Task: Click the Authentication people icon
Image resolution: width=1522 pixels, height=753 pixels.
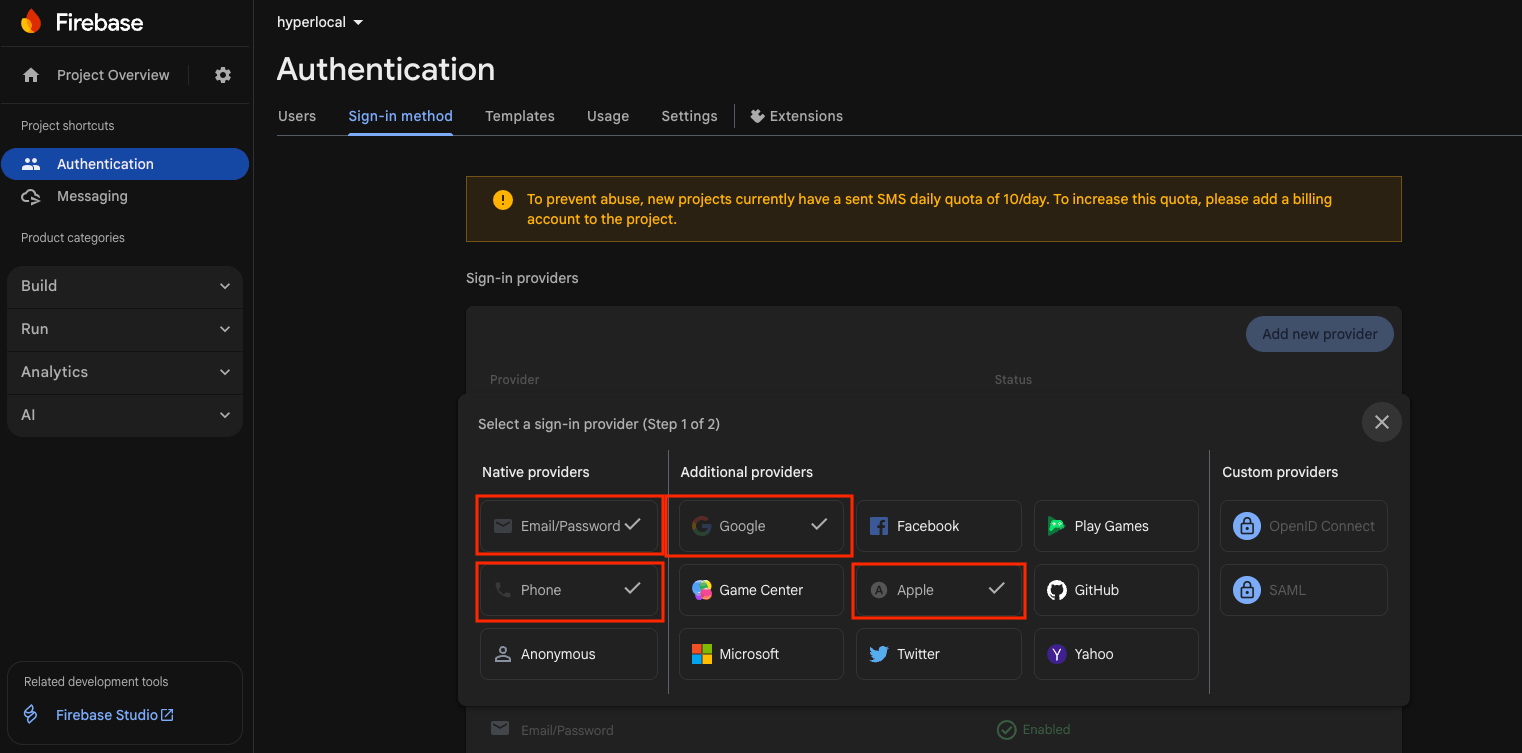Action: click(31, 164)
